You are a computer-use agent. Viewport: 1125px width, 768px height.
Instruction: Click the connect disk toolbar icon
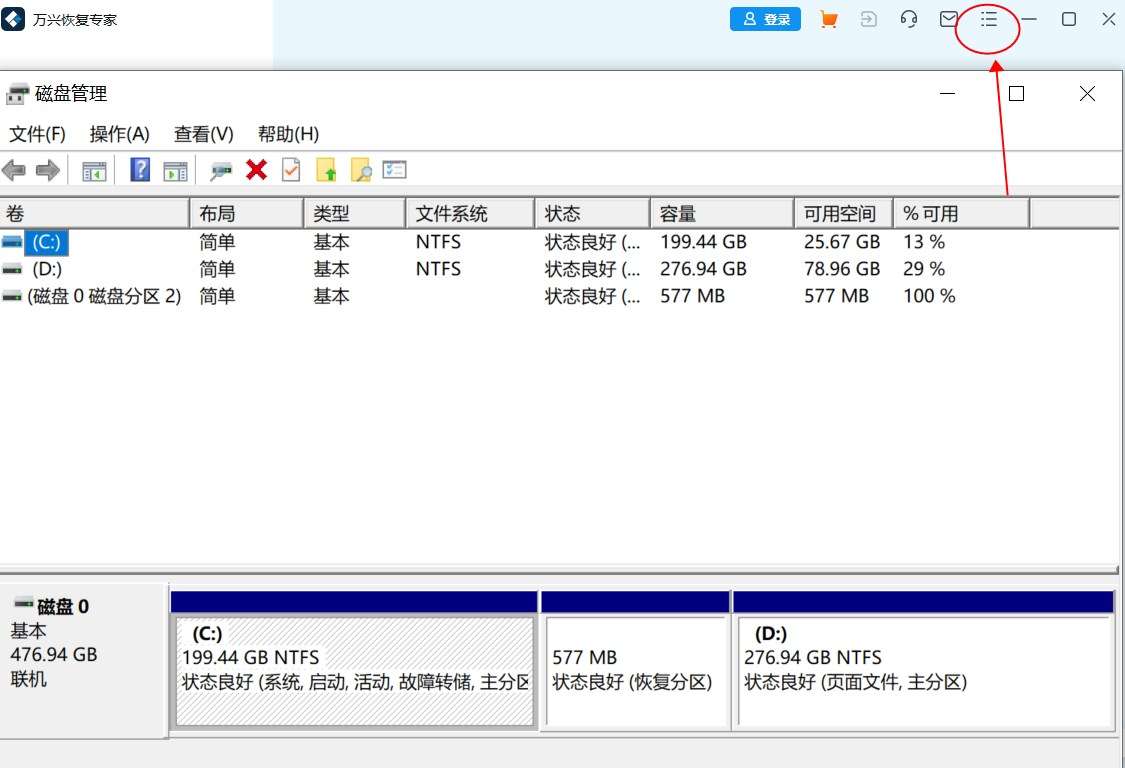(221, 171)
